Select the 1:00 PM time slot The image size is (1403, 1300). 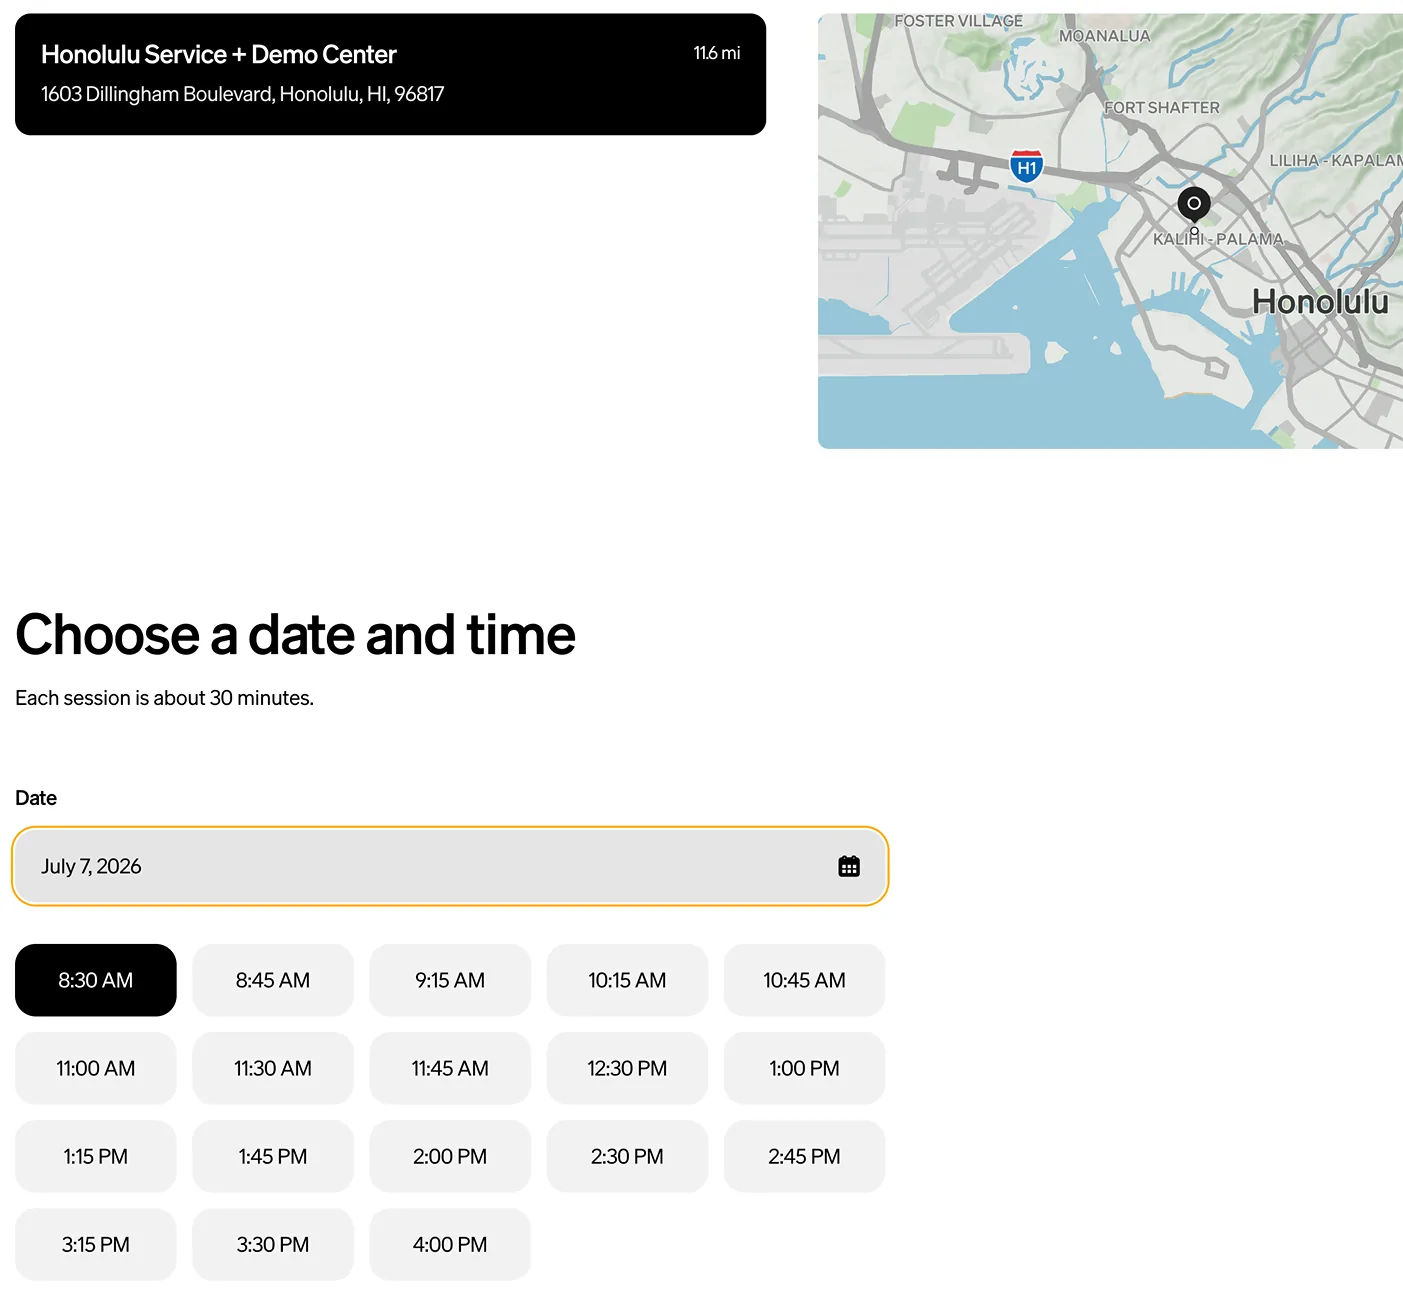pos(804,1068)
